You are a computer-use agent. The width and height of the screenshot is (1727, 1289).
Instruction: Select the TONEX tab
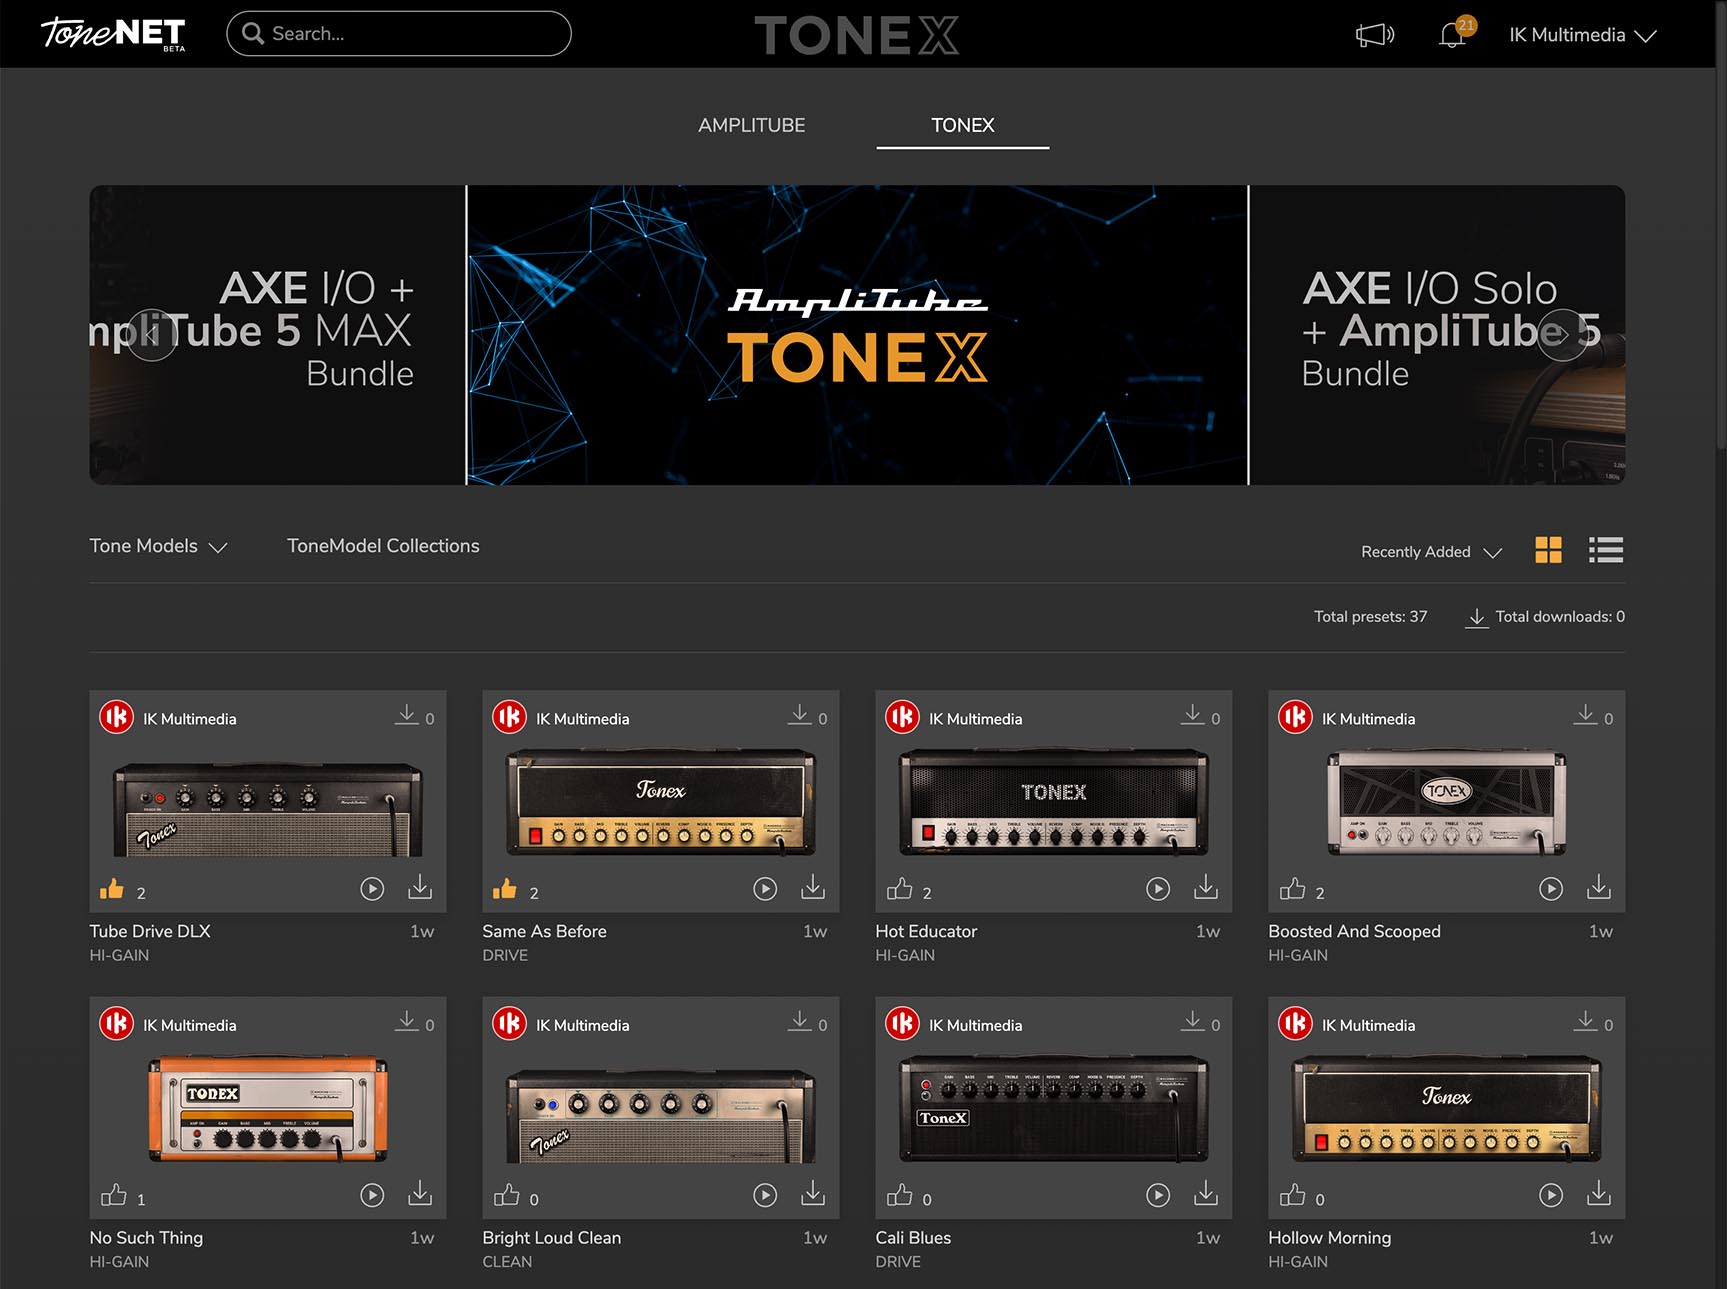(x=962, y=125)
